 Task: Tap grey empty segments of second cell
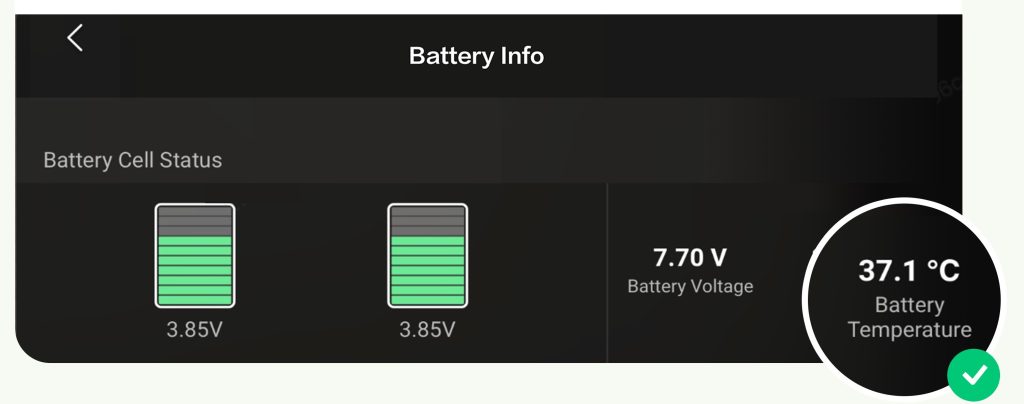(x=427, y=221)
